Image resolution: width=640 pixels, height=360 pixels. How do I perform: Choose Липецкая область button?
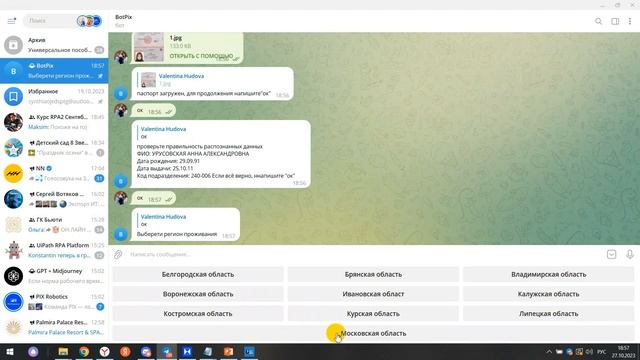click(x=548, y=313)
